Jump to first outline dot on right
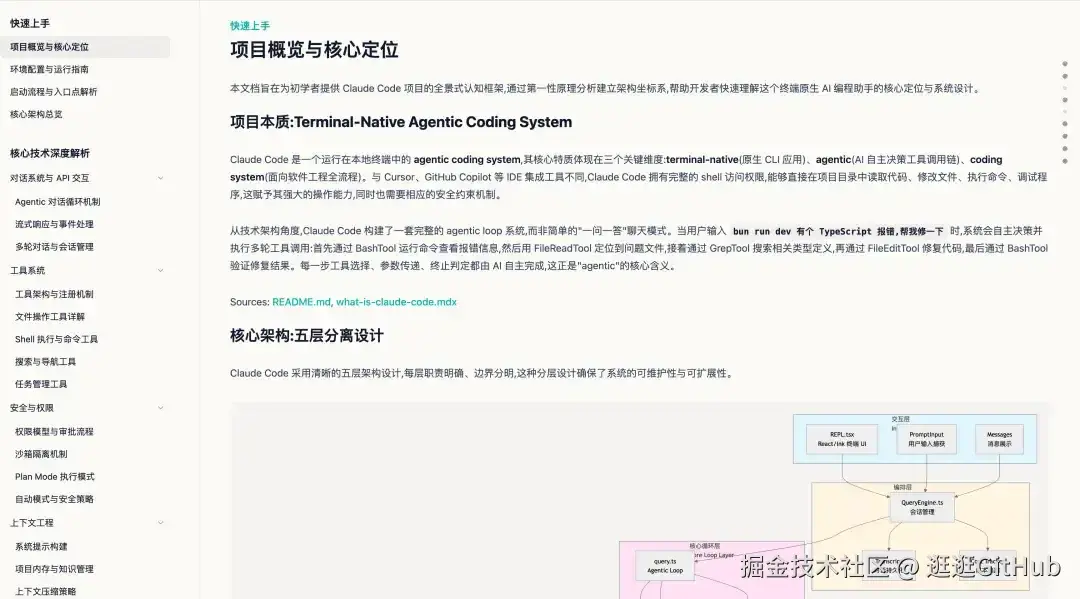1080x599 pixels. pos(1065,64)
